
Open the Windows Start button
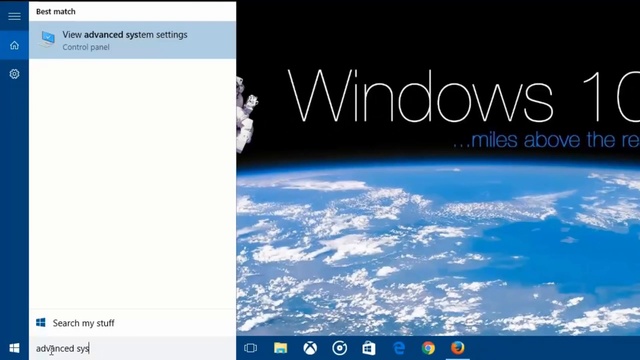pyautogui.click(x=14, y=348)
